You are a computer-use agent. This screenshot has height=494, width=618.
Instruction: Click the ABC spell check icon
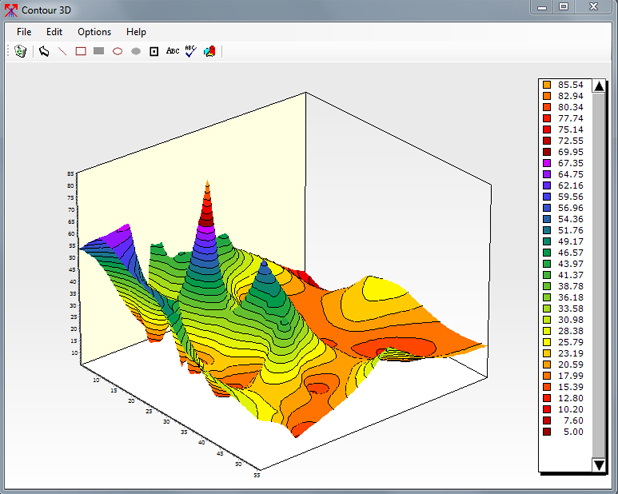tap(191, 51)
